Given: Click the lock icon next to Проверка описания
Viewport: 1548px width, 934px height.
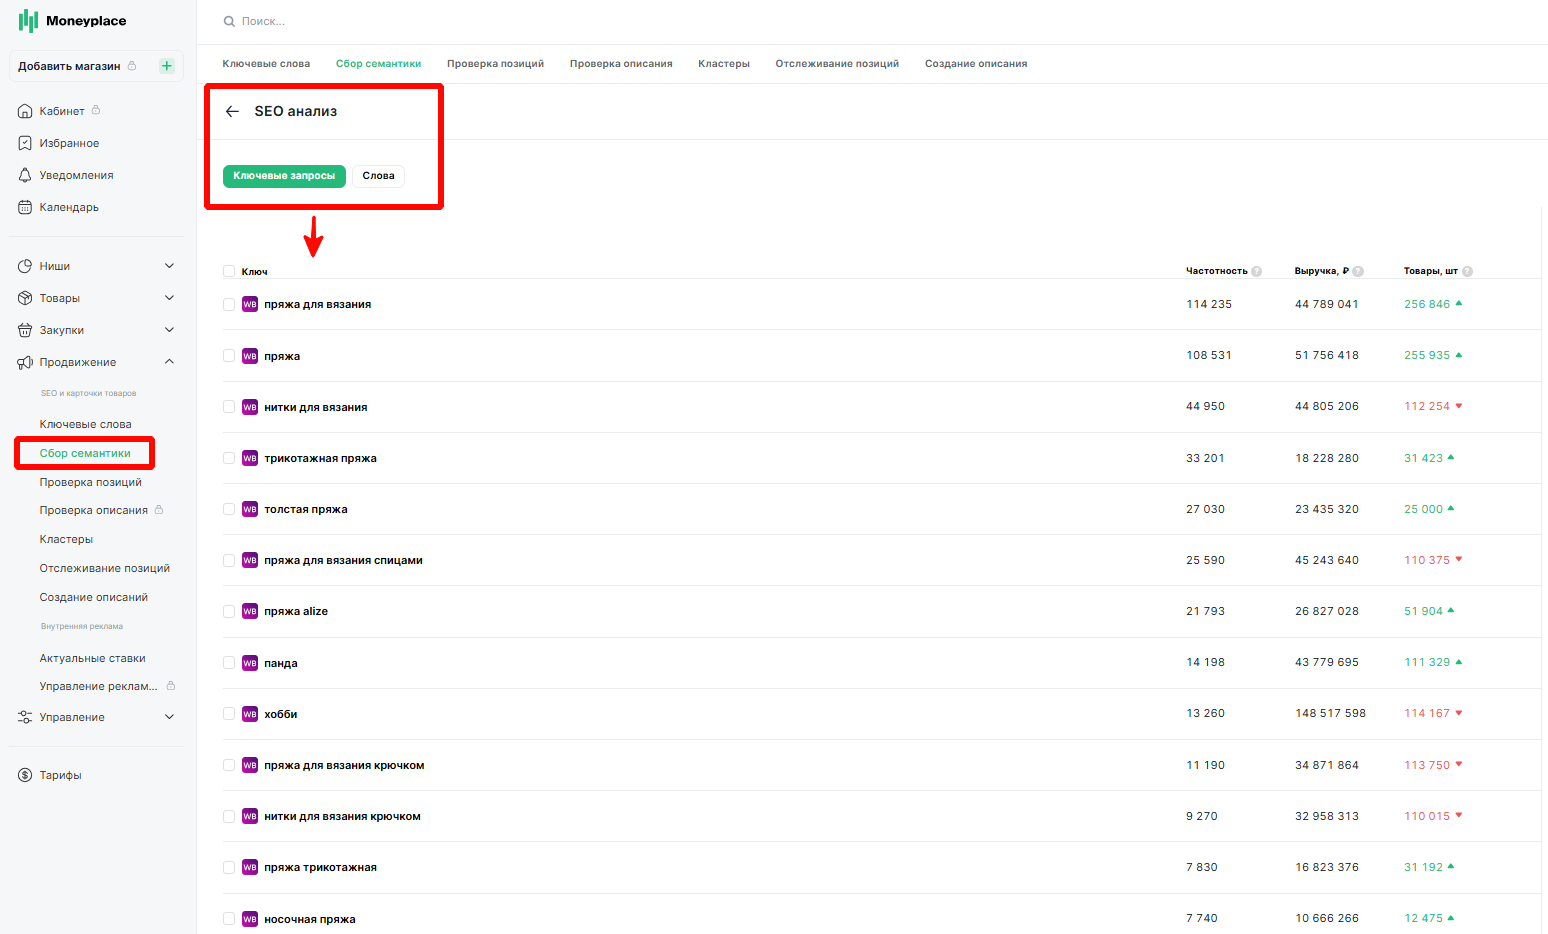Looking at the screenshot, I should pyautogui.click(x=159, y=510).
